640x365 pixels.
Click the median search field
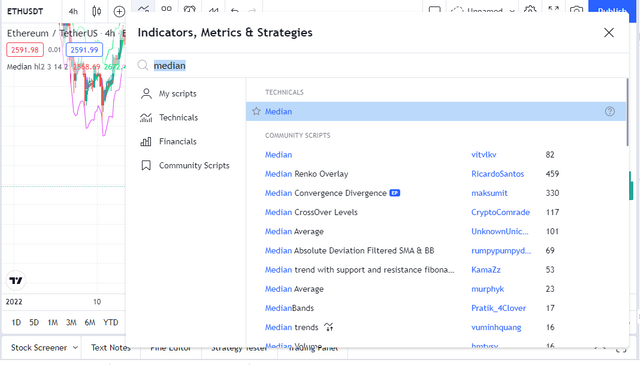tap(384, 65)
